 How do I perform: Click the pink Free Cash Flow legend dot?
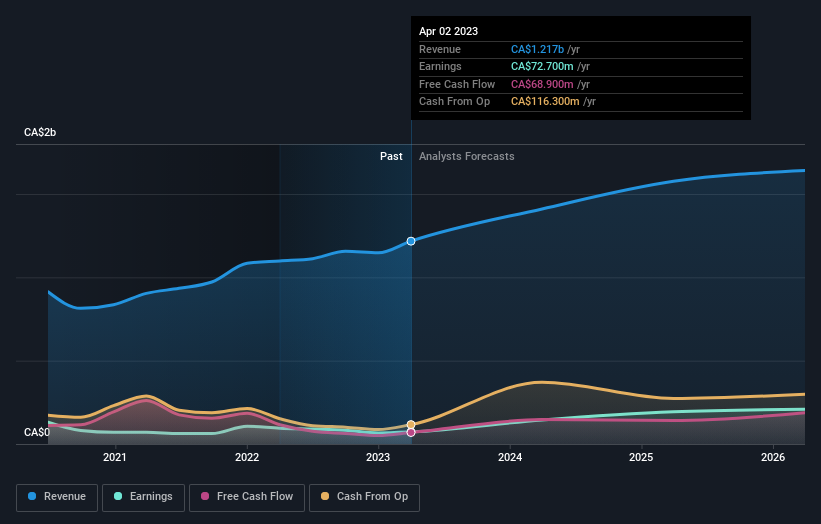click(x=205, y=496)
